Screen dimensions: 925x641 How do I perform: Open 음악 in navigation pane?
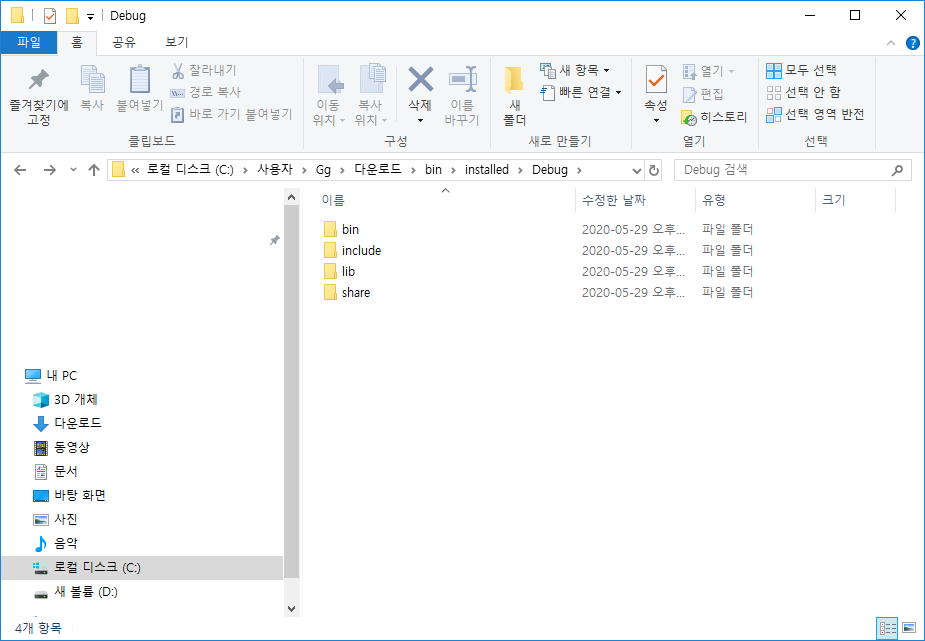(x=65, y=544)
